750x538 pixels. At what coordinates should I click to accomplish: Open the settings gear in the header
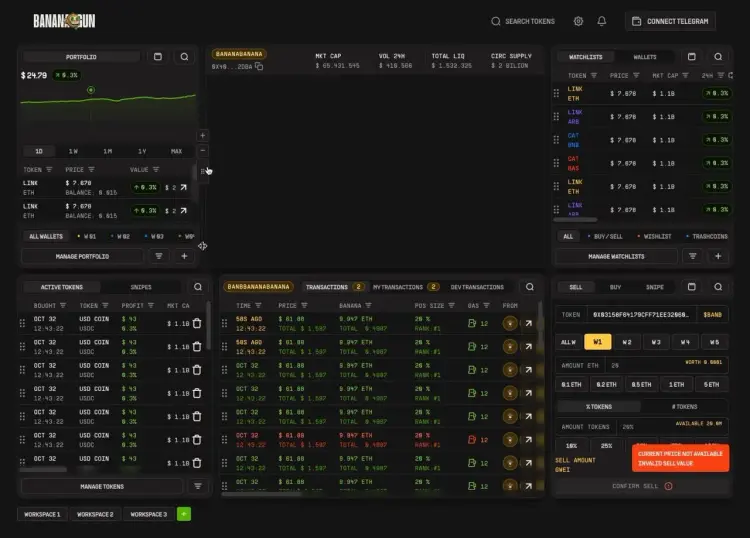pyautogui.click(x=578, y=21)
